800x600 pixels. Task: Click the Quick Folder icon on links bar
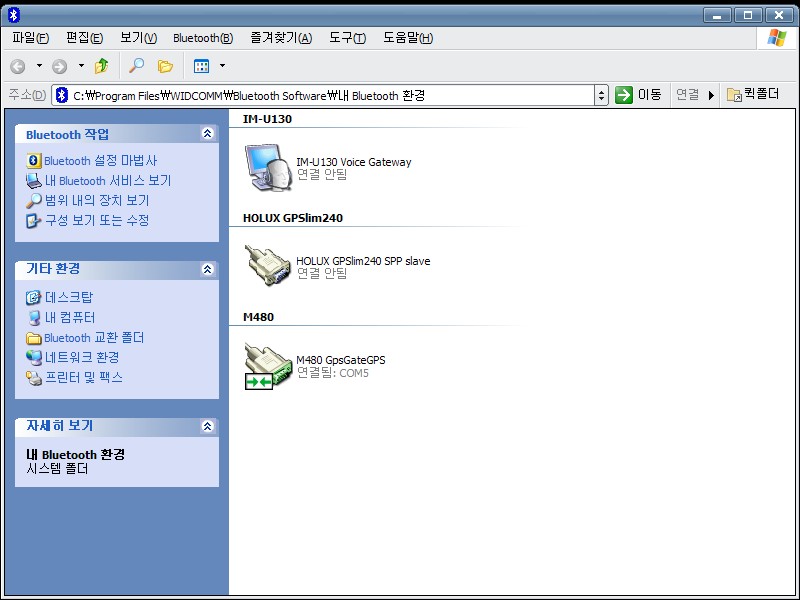tap(734, 95)
